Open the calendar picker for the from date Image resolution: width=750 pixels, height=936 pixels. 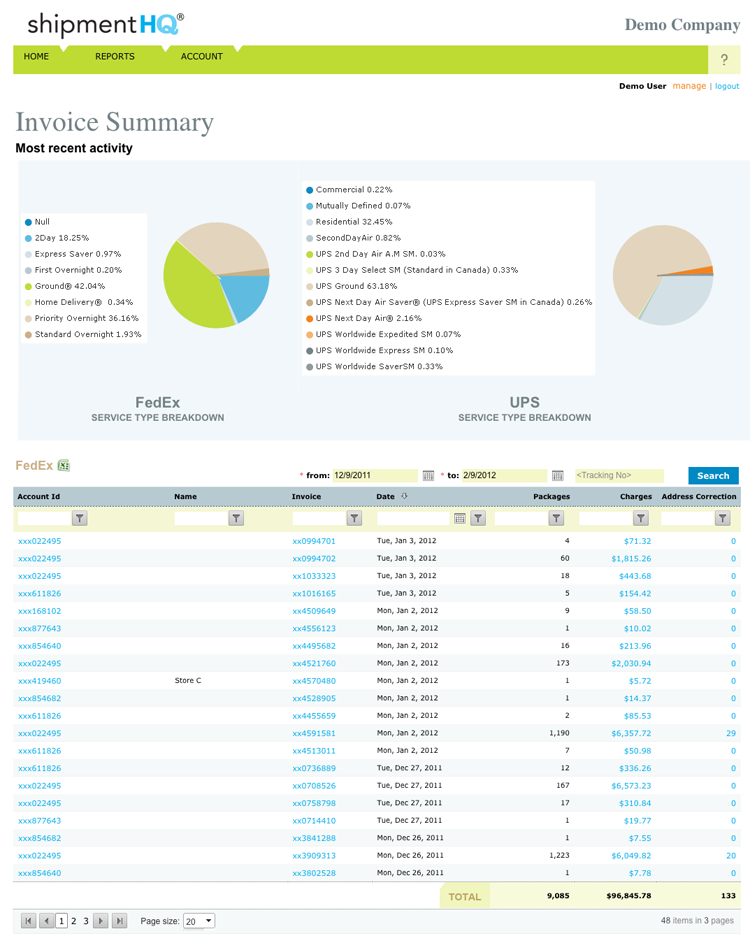(428, 476)
